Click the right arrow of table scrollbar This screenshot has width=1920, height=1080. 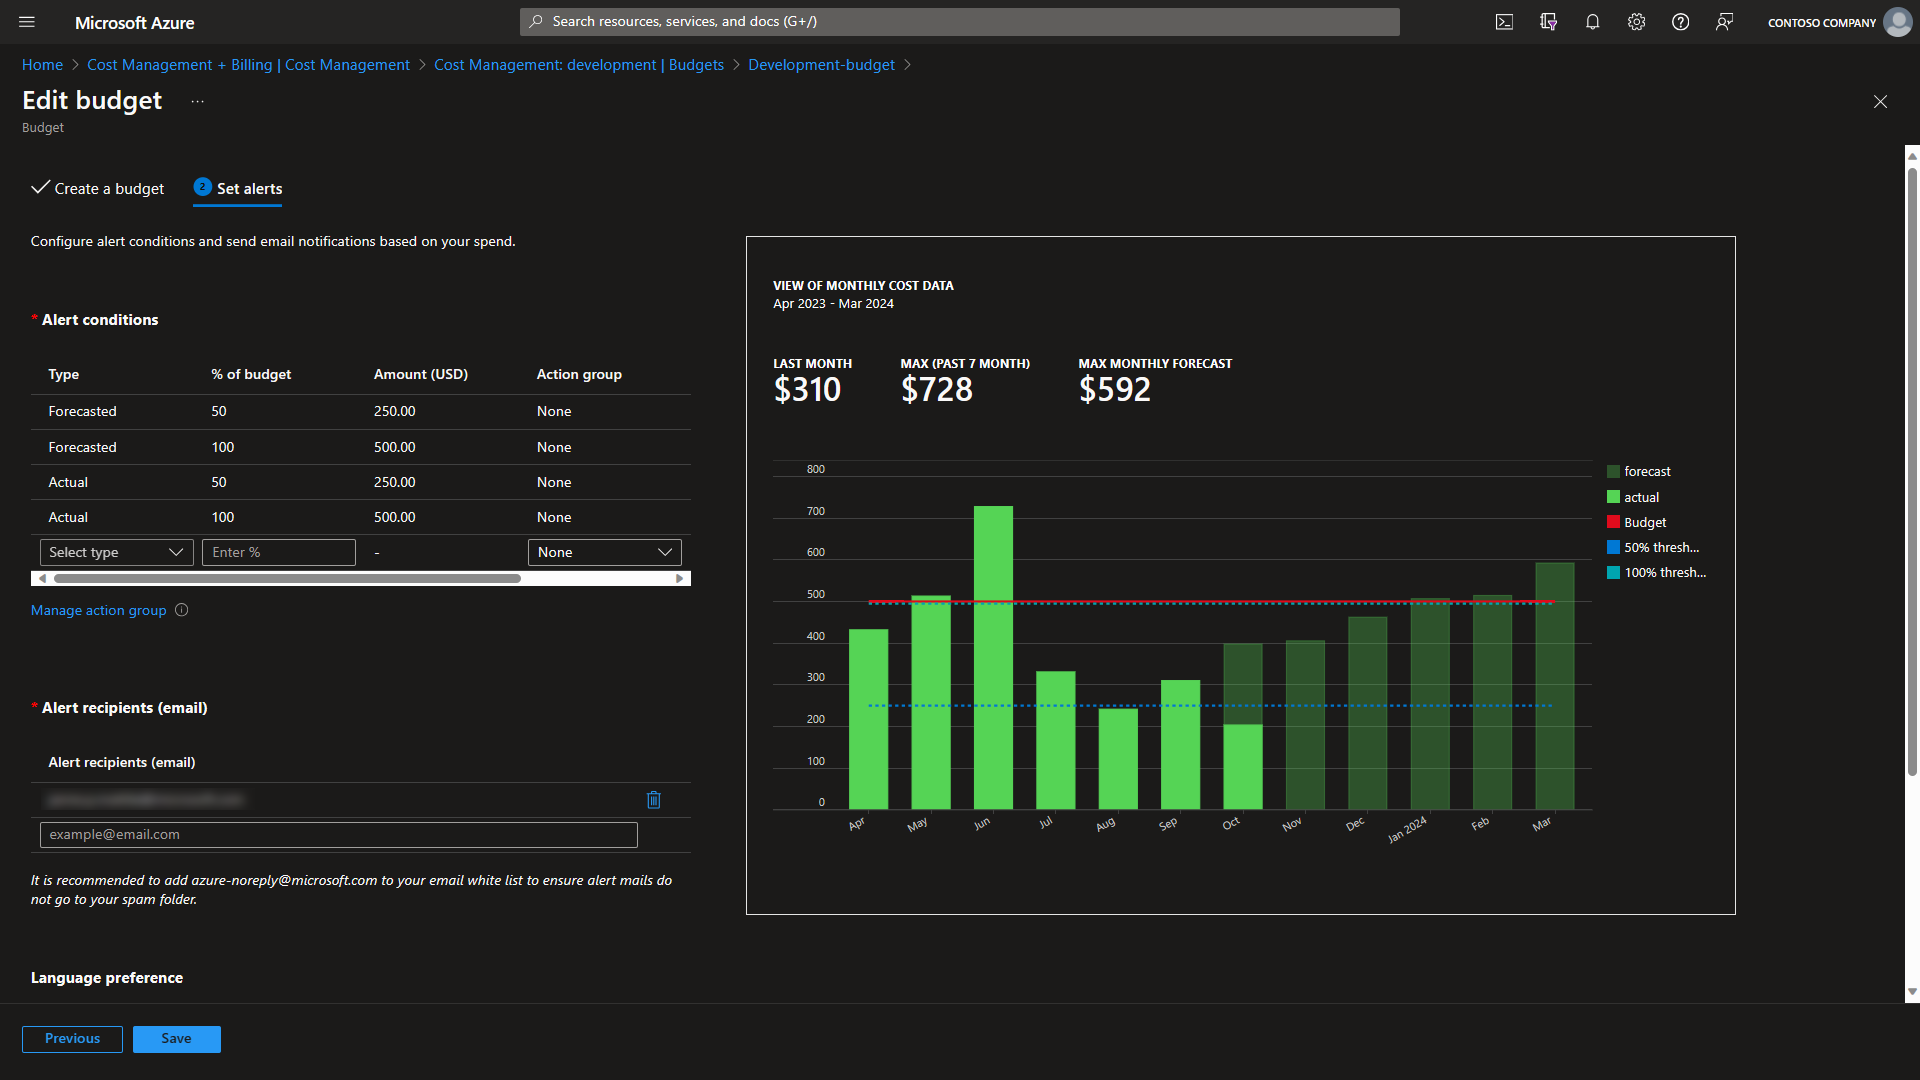[680, 578]
